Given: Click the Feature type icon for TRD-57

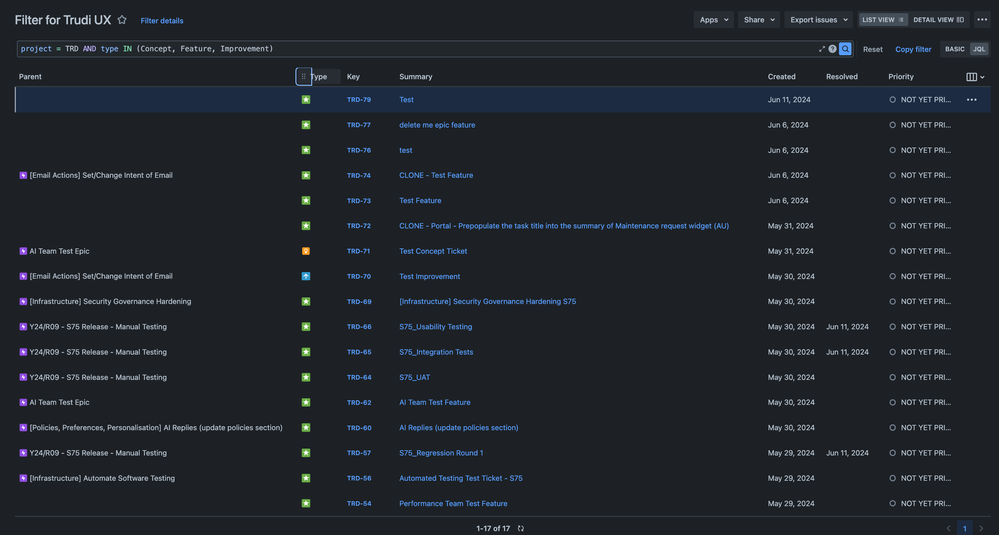Looking at the screenshot, I should (306, 453).
